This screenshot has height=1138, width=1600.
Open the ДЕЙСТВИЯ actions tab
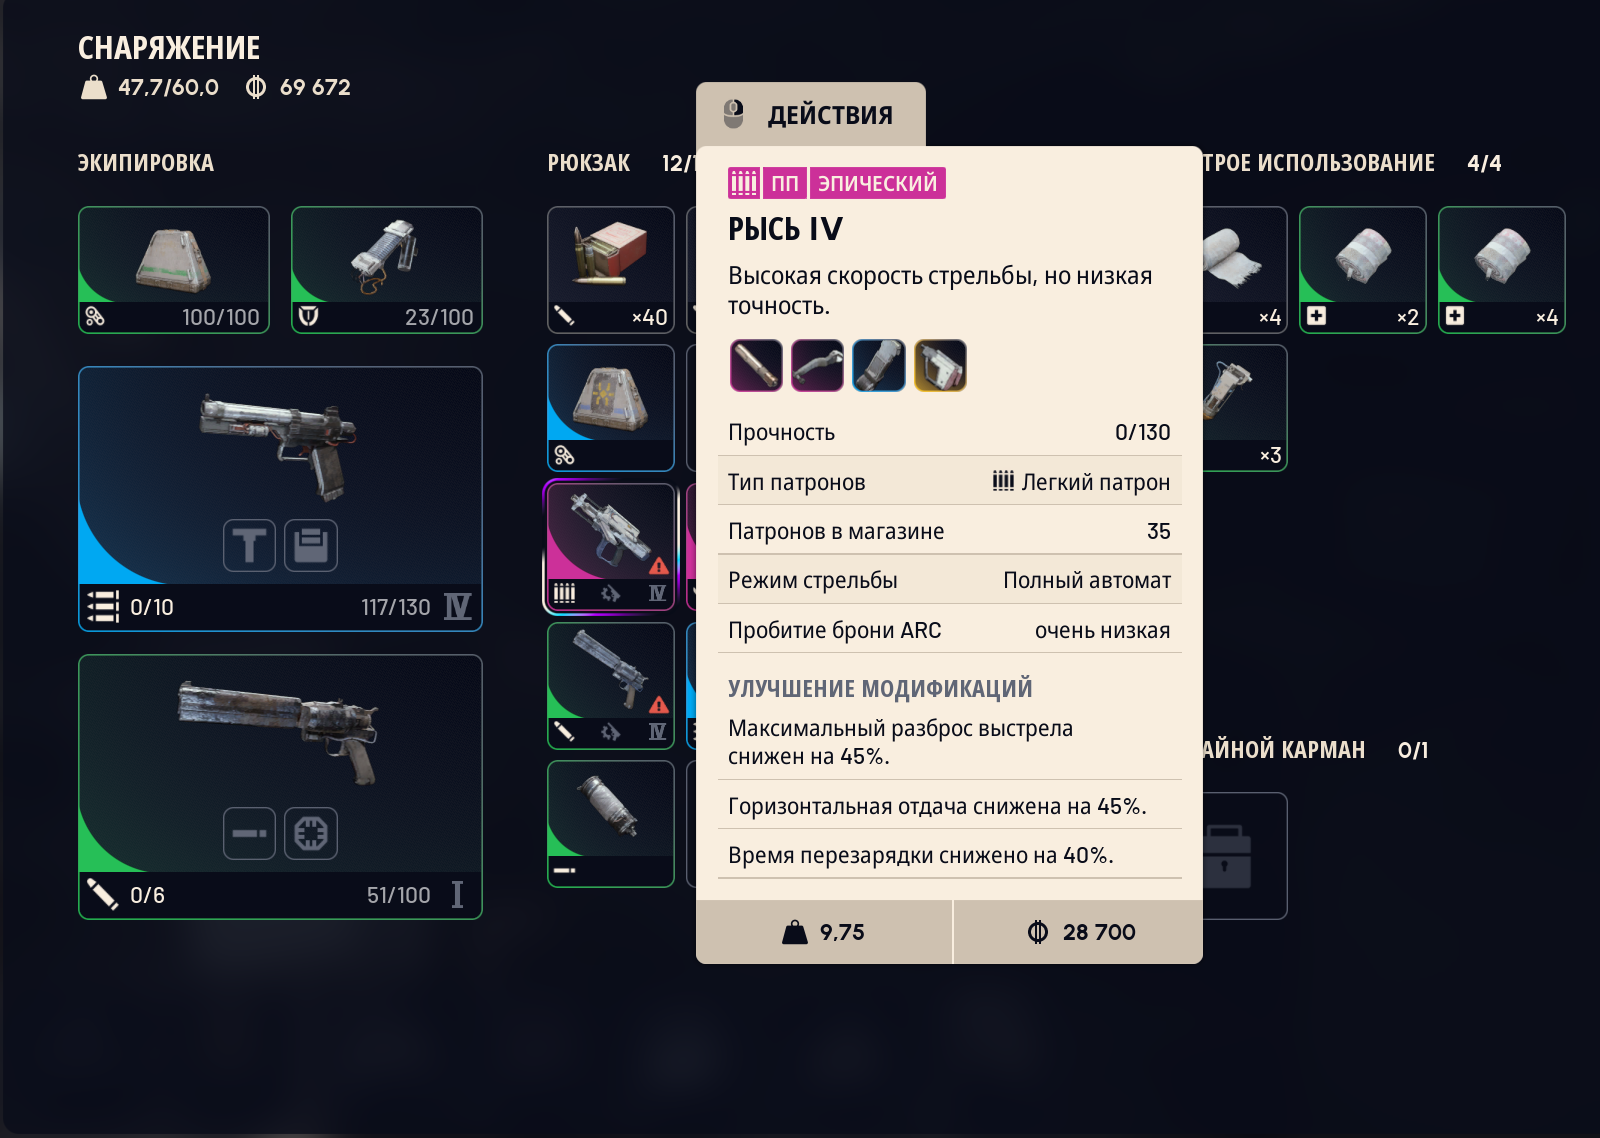[x=811, y=114]
